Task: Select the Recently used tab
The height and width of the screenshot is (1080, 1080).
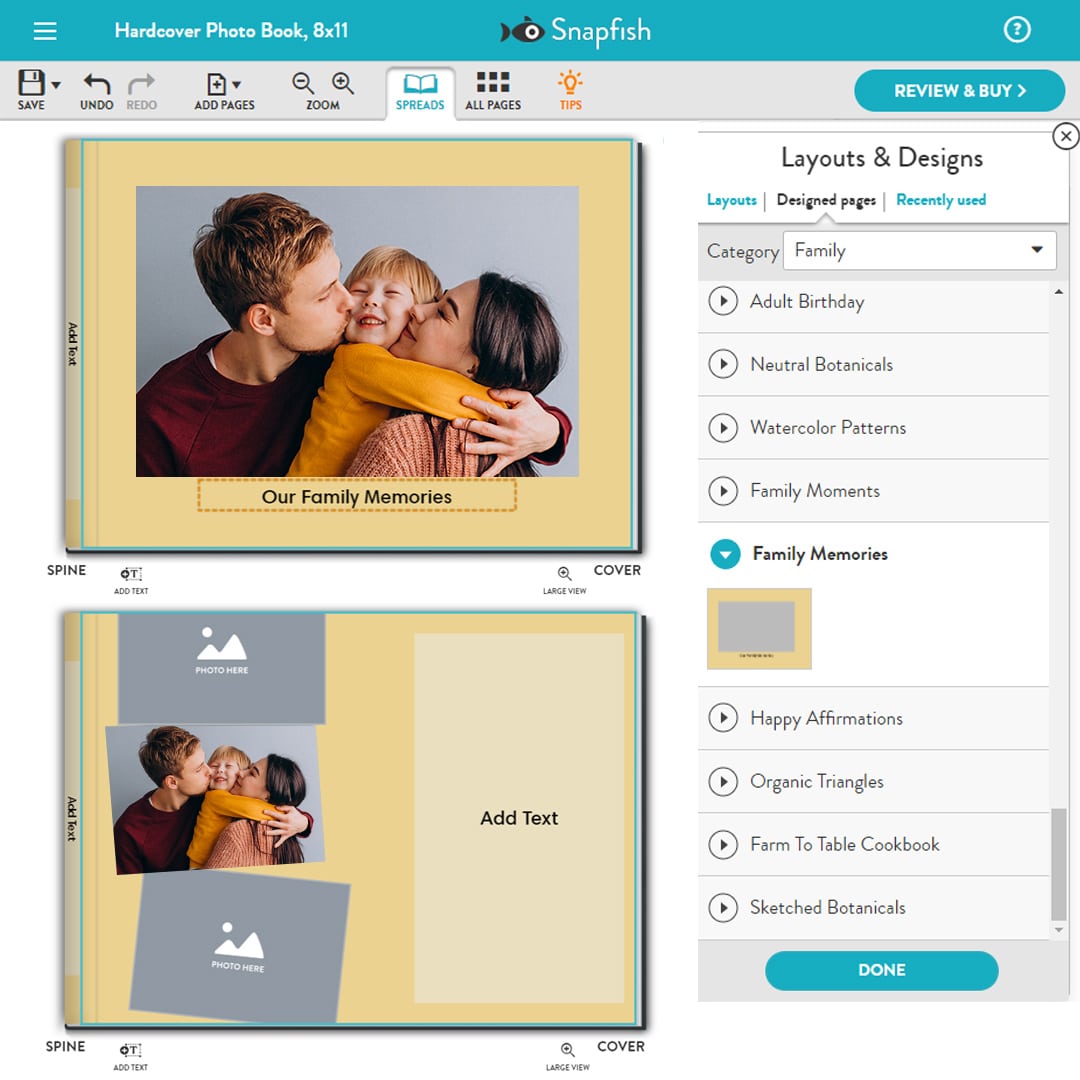Action: (x=940, y=200)
